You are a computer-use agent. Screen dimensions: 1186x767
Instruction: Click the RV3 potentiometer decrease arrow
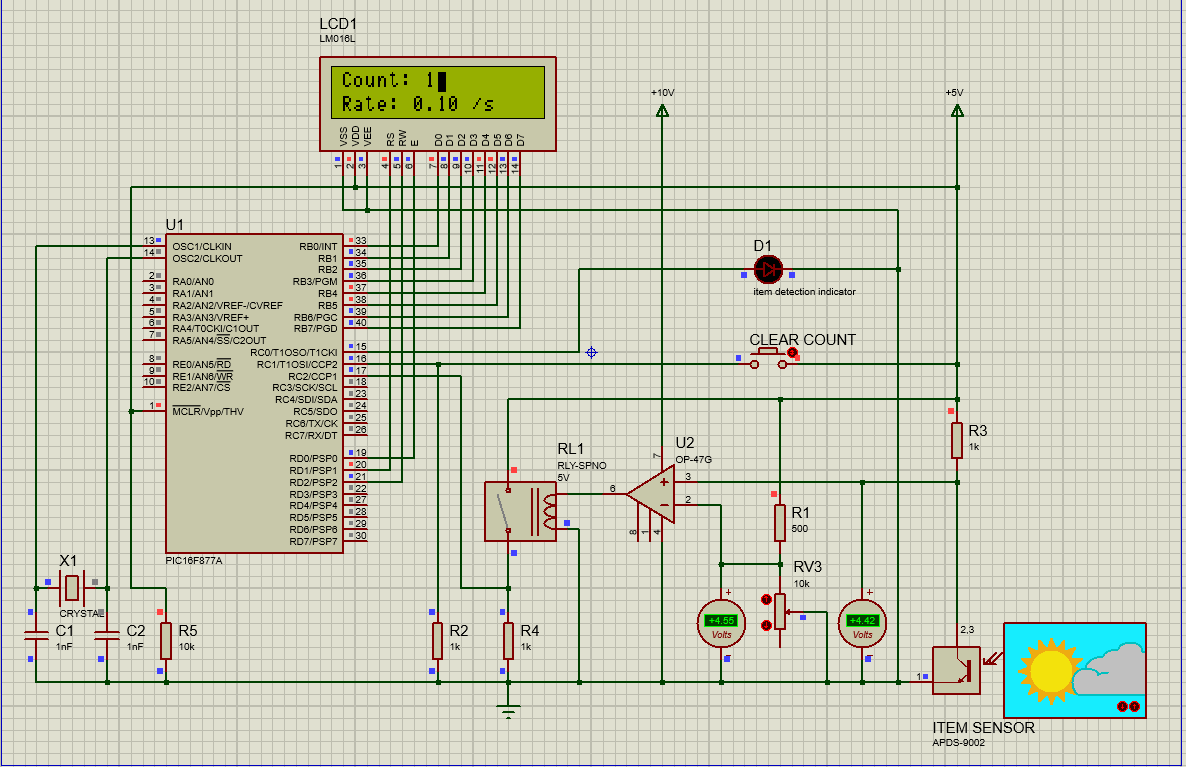(765, 625)
